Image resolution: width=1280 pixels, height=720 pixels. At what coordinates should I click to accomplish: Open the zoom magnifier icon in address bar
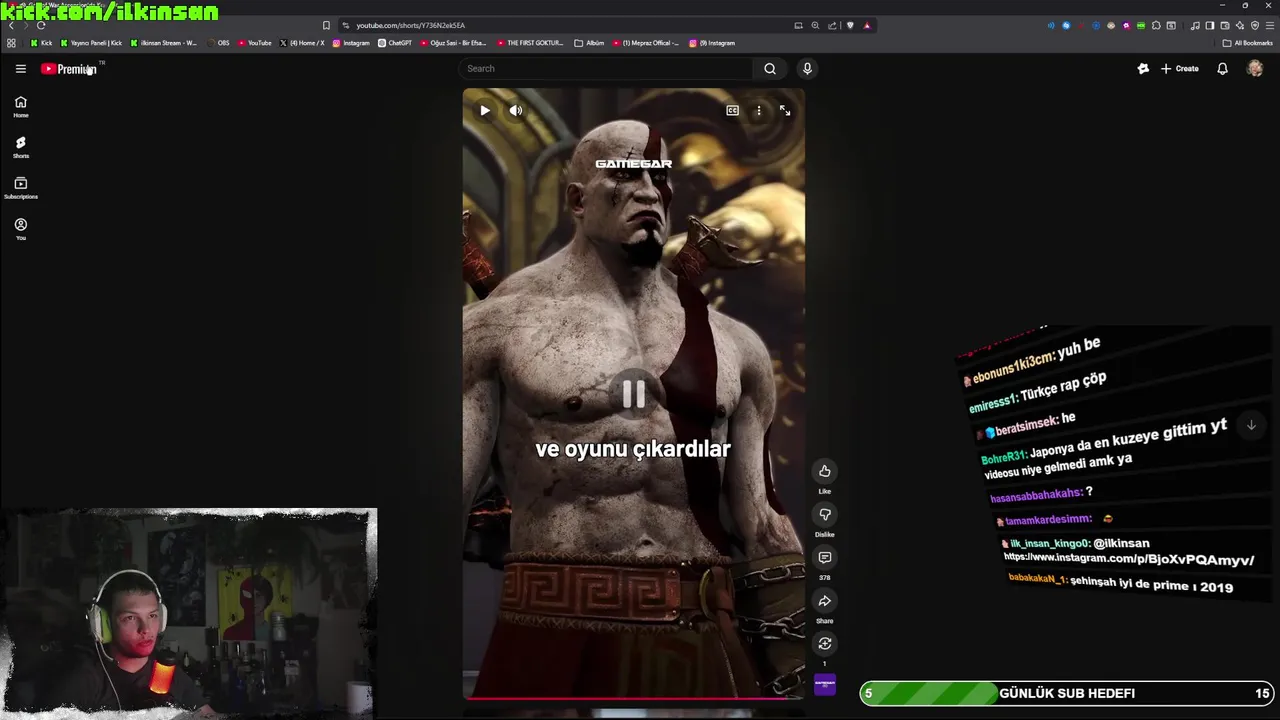pos(815,25)
